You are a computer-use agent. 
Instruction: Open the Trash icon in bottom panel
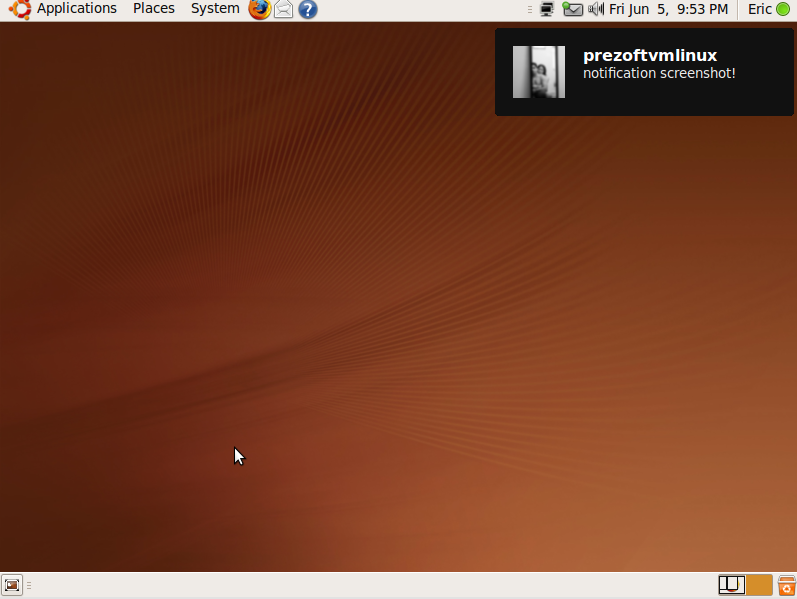pyautogui.click(x=786, y=585)
